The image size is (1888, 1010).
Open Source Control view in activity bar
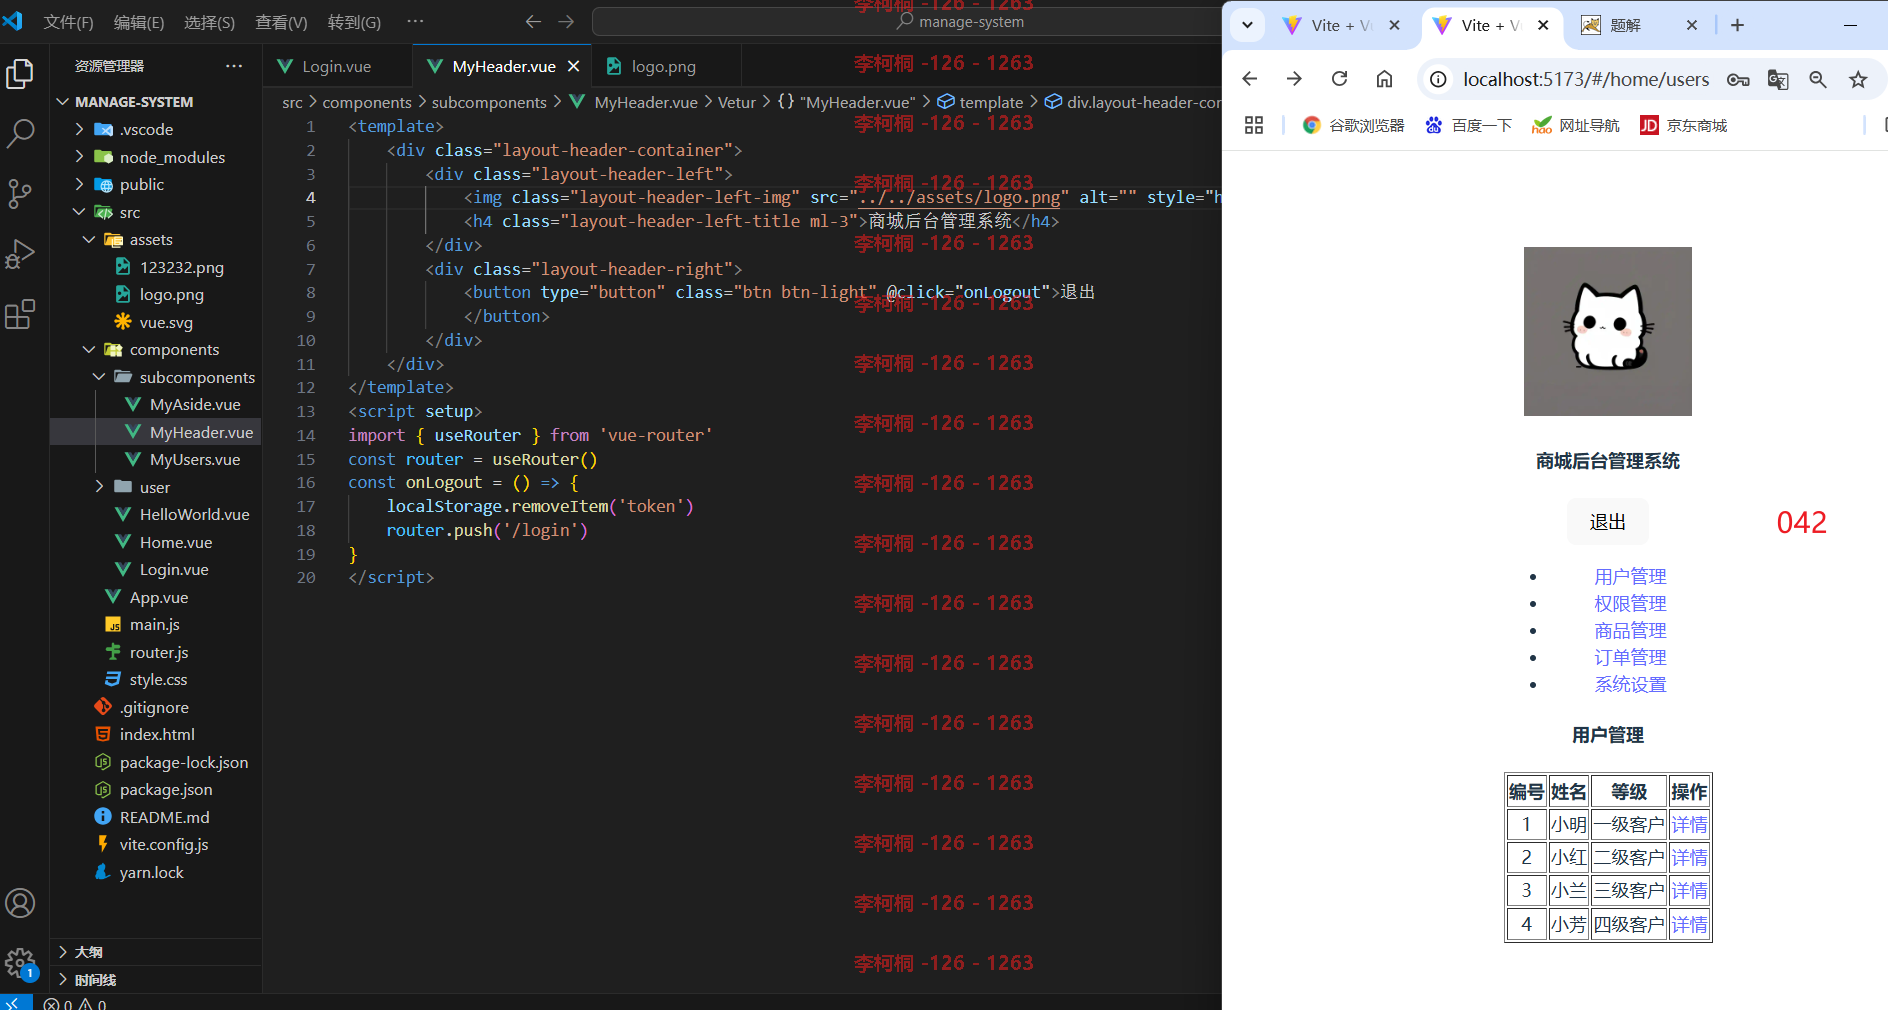point(20,193)
